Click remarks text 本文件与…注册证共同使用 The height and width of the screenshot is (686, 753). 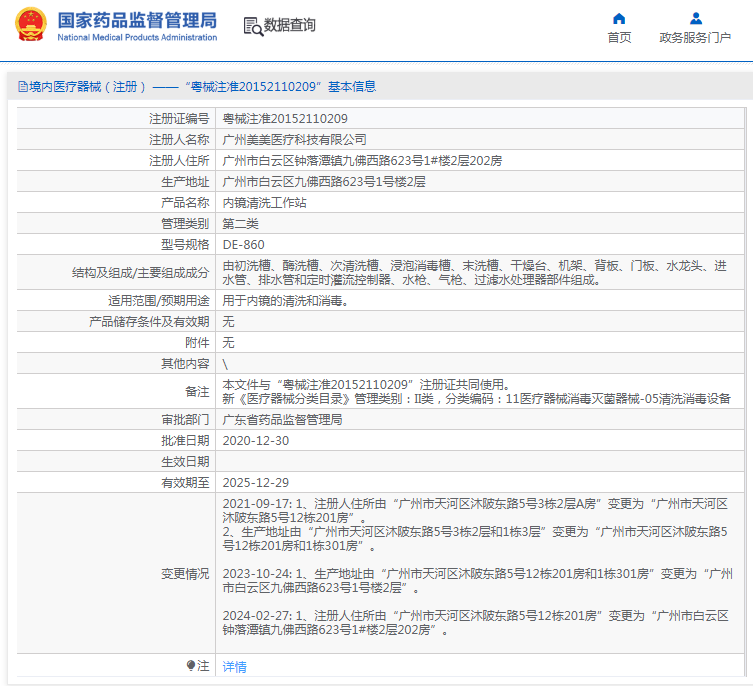pos(366,385)
